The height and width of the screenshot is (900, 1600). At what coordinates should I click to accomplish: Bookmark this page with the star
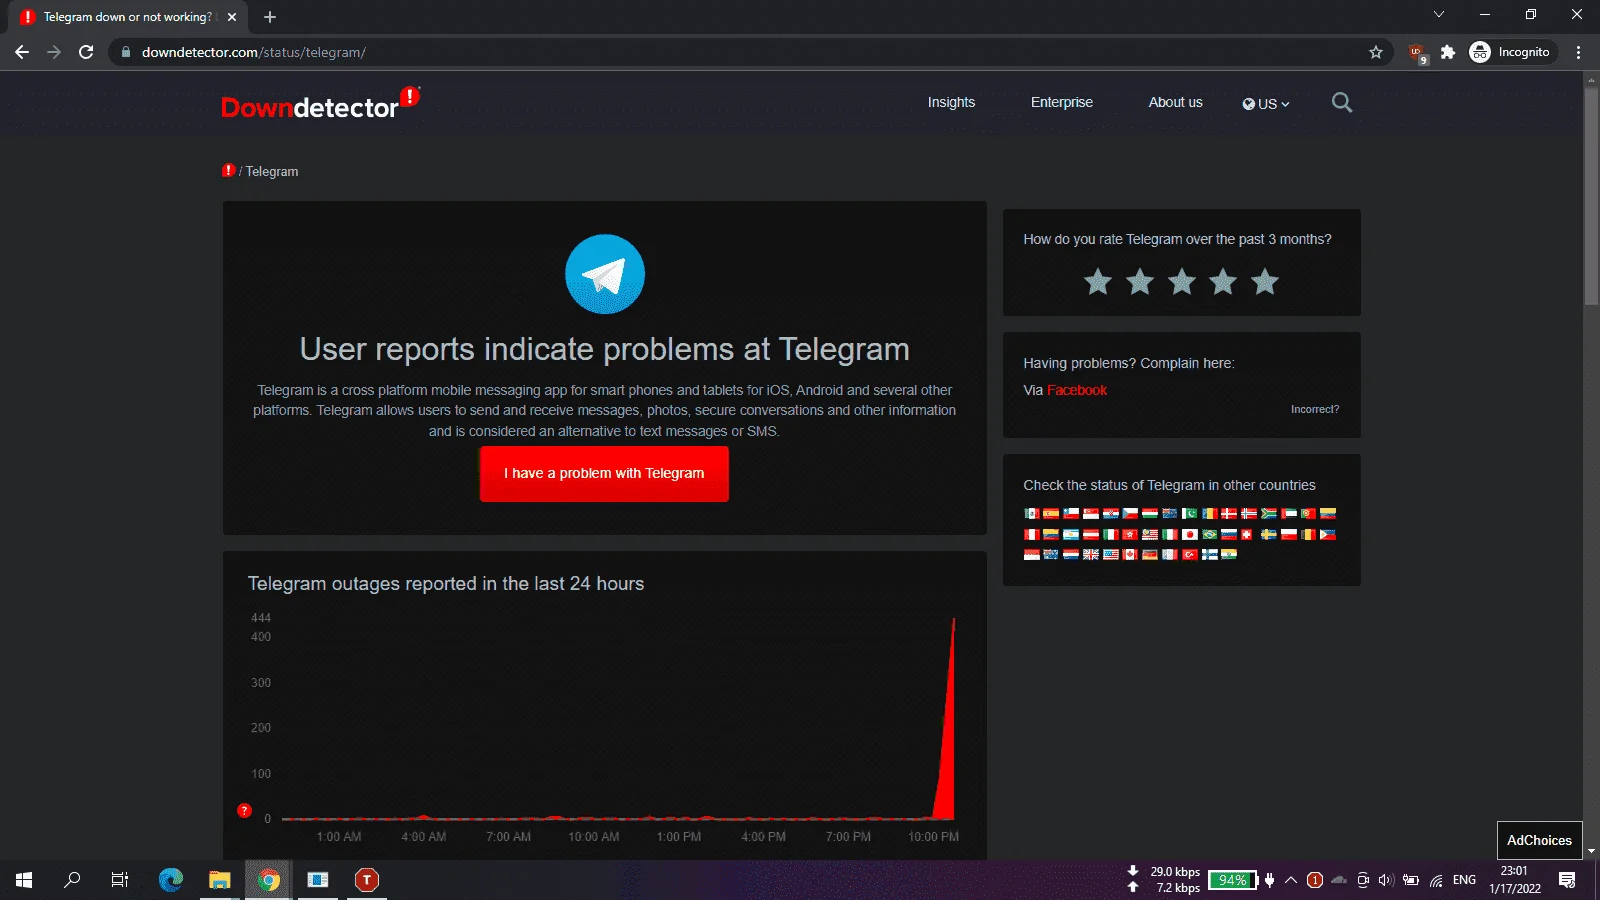click(1376, 52)
